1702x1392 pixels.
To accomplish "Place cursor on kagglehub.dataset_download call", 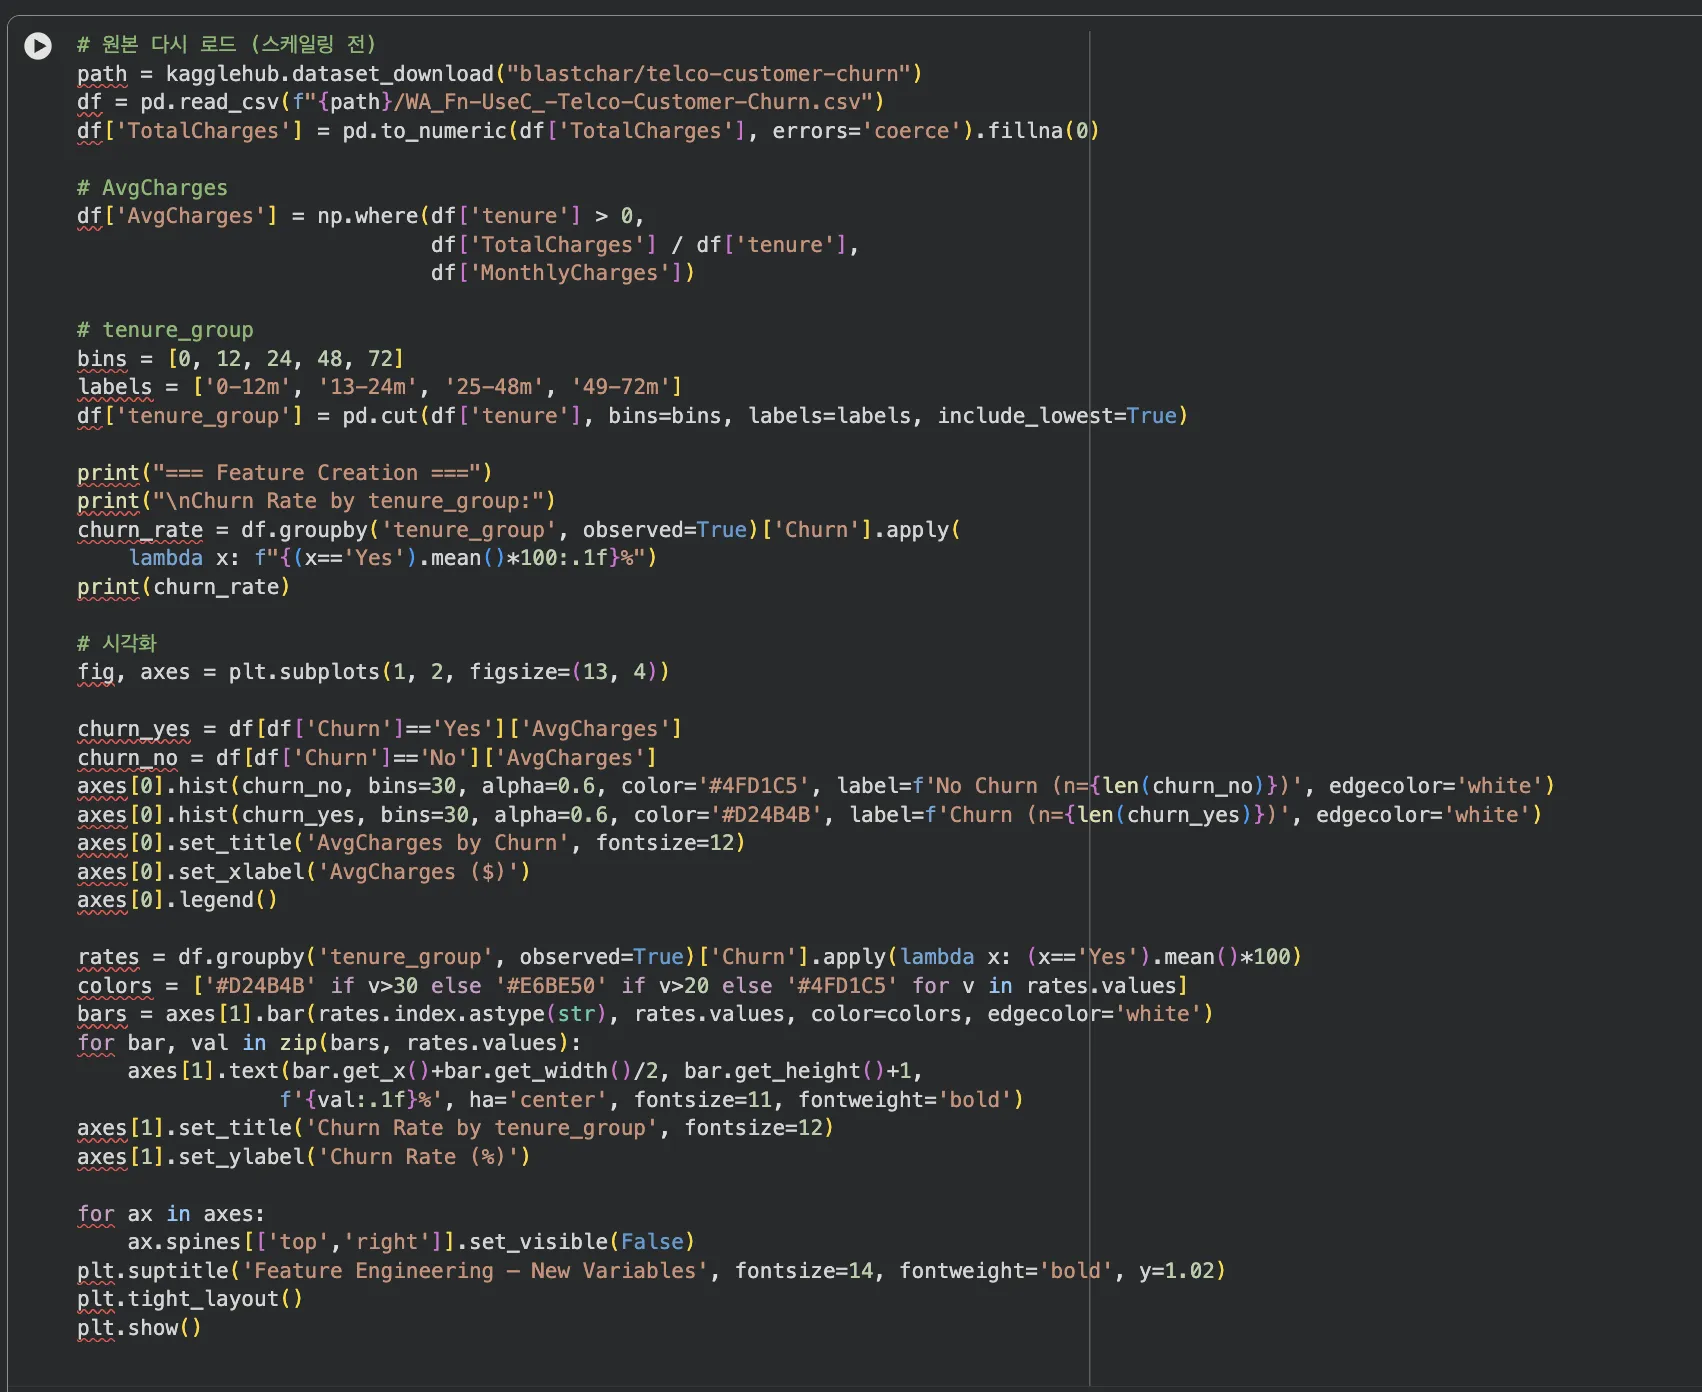I will tap(329, 74).
